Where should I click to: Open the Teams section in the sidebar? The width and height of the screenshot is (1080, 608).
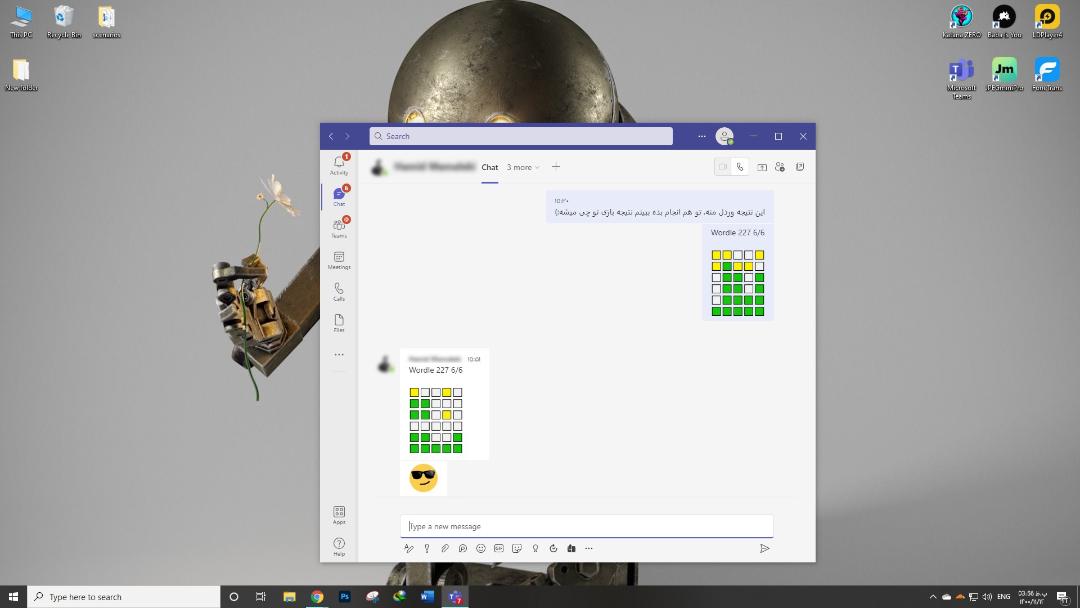(x=339, y=229)
